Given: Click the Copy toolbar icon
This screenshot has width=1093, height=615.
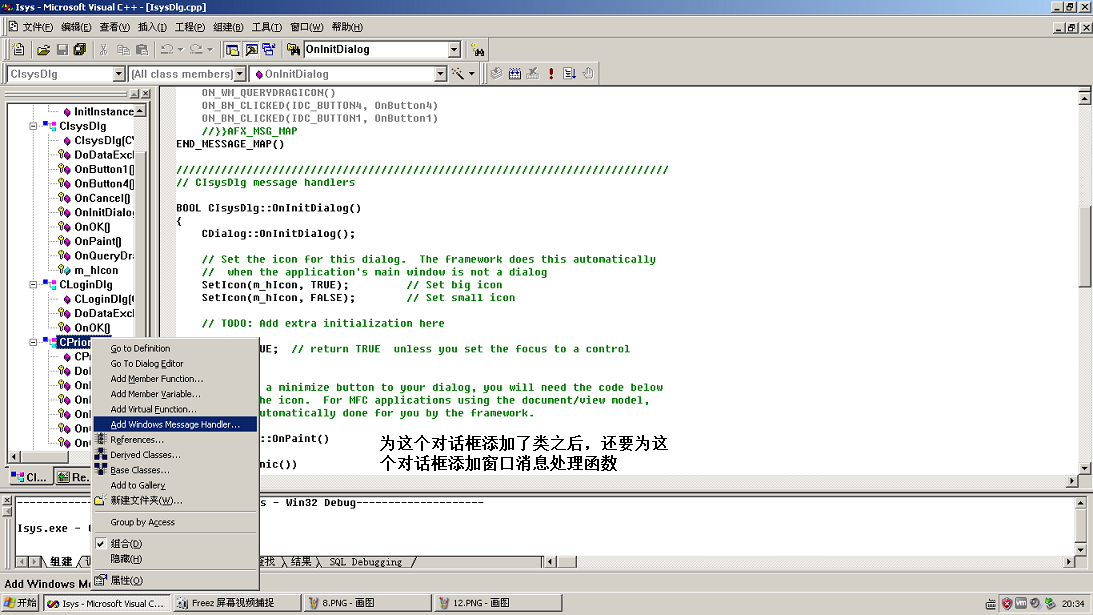Looking at the screenshot, I should [123, 50].
